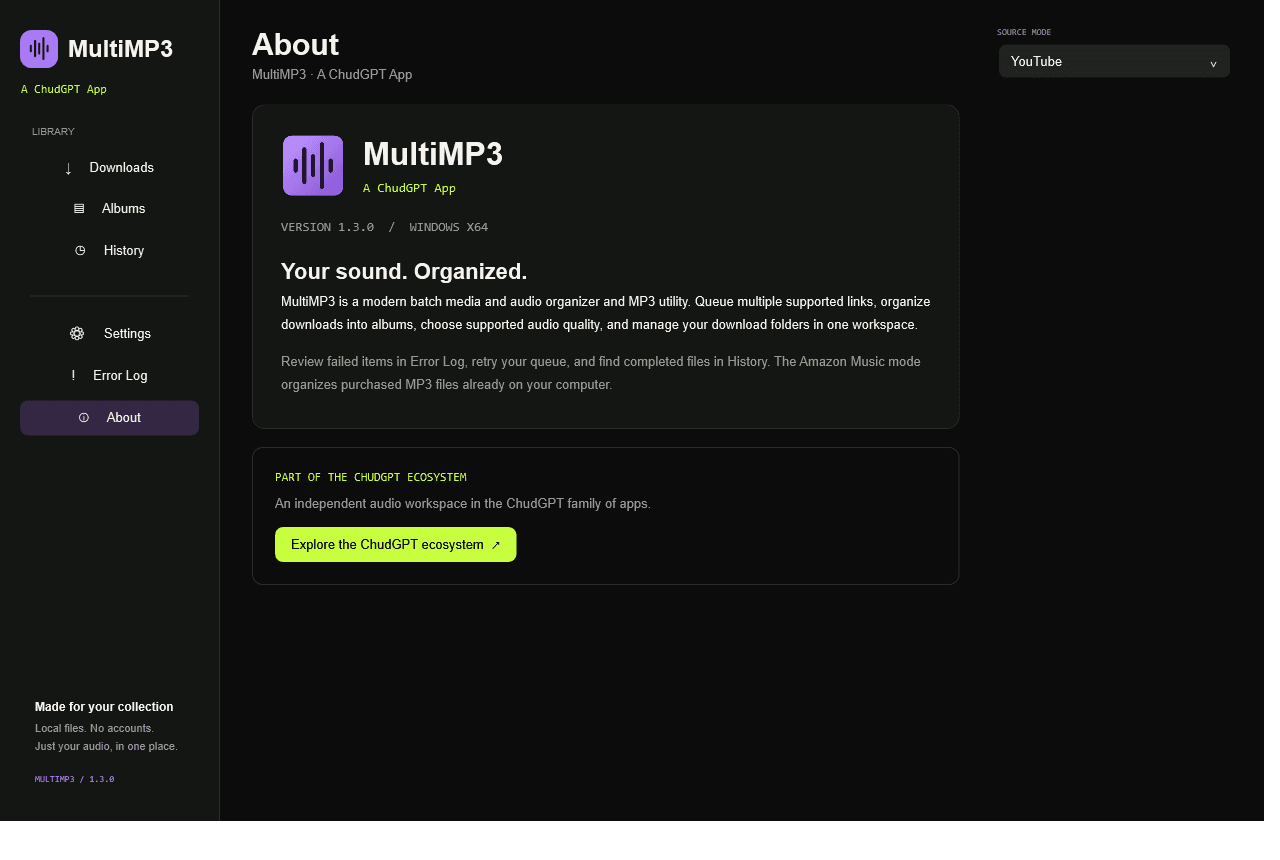Screen dimensions: 1280x860
Task: Click the sidebar "A ChudGPT App" tagline
Action: 64,90
